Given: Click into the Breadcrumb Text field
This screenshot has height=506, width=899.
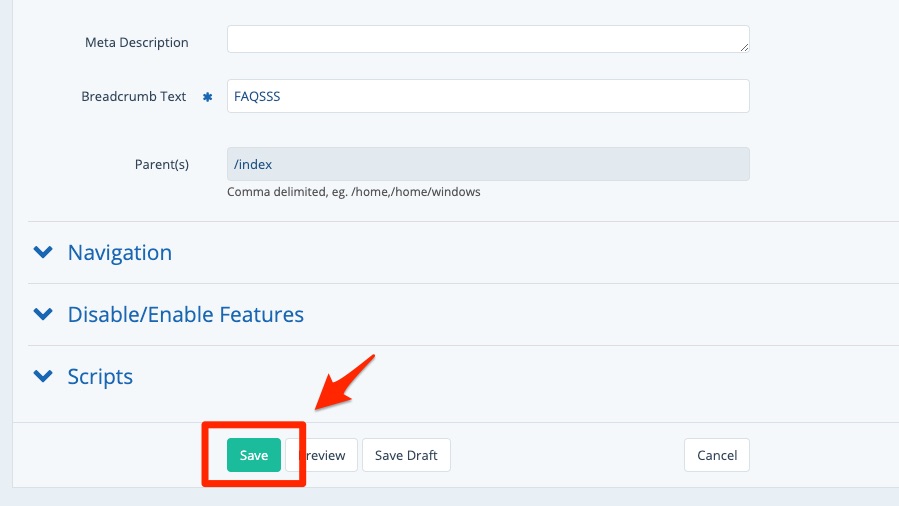Looking at the screenshot, I should pos(487,97).
